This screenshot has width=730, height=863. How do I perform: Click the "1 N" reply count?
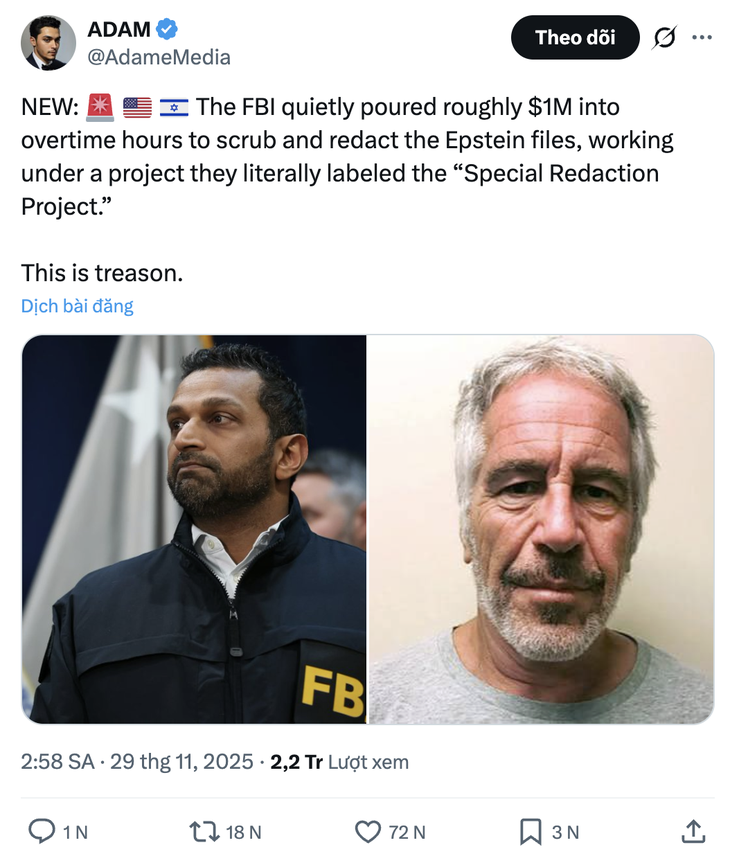pyautogui.click(x=75, y=832)
